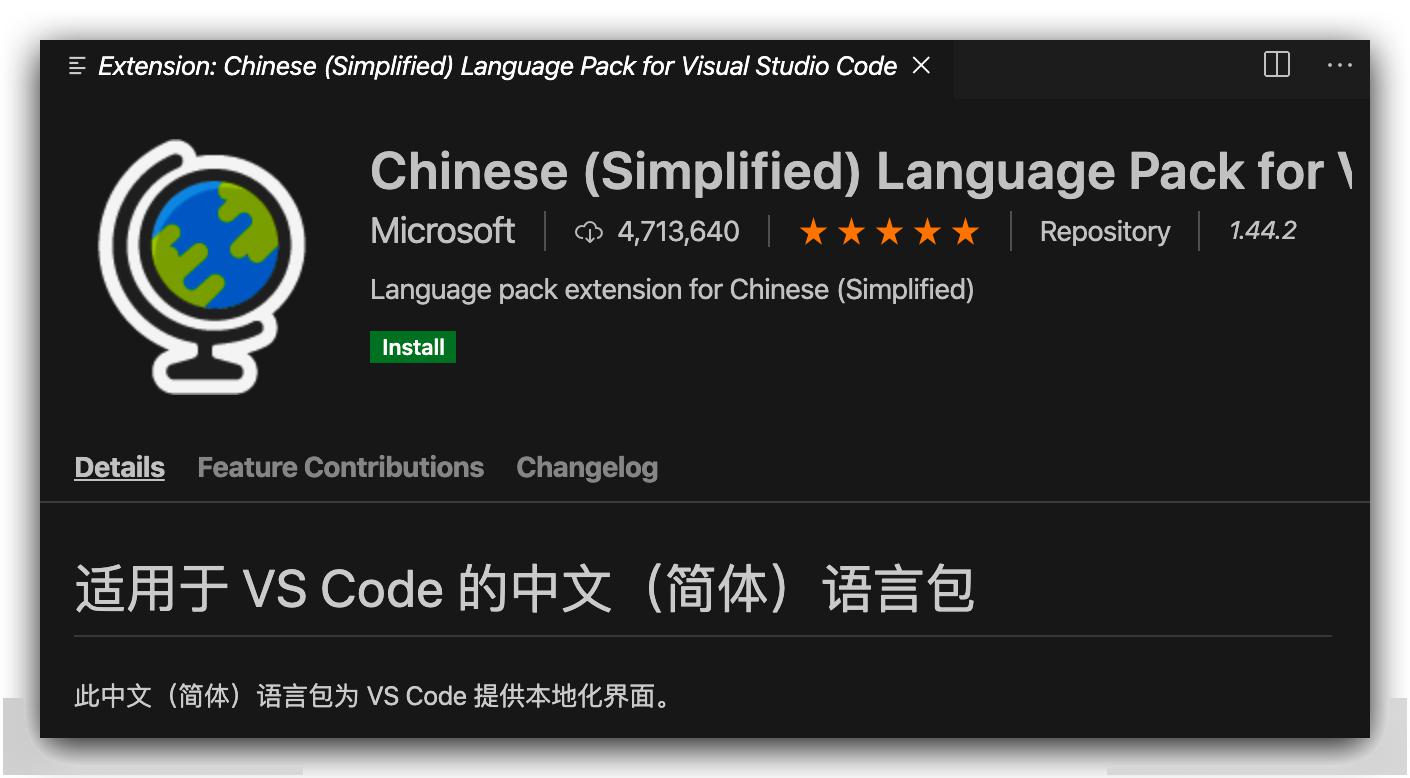Screen dimensions: 1410x778
Task: Click the fifth orange rating star
Action: pos(965,232)
